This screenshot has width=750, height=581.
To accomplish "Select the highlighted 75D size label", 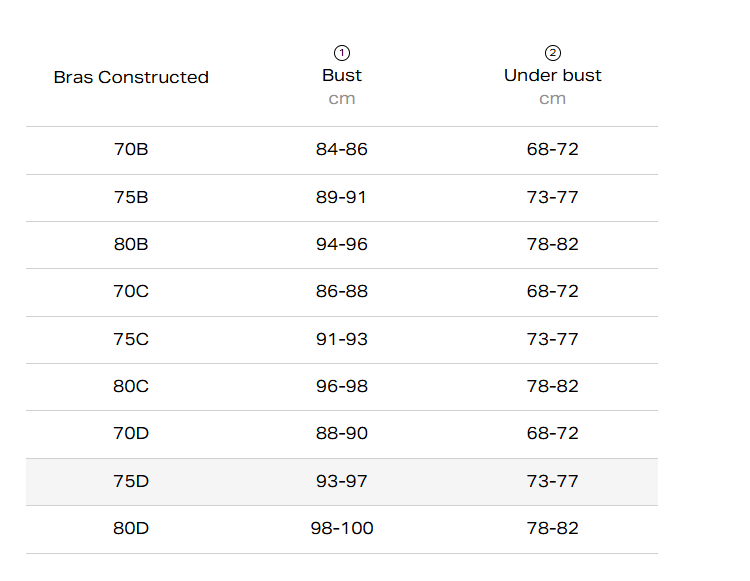I will tap(131, 481).
